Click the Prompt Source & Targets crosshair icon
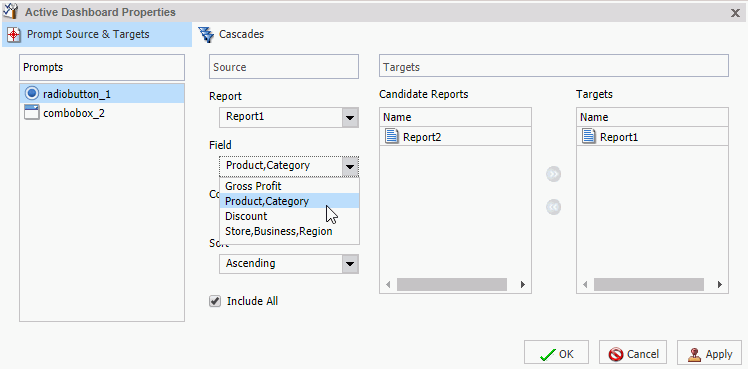The width and height of the screenshot is (748, 369). pyautogui.click(x=14, y=34)
